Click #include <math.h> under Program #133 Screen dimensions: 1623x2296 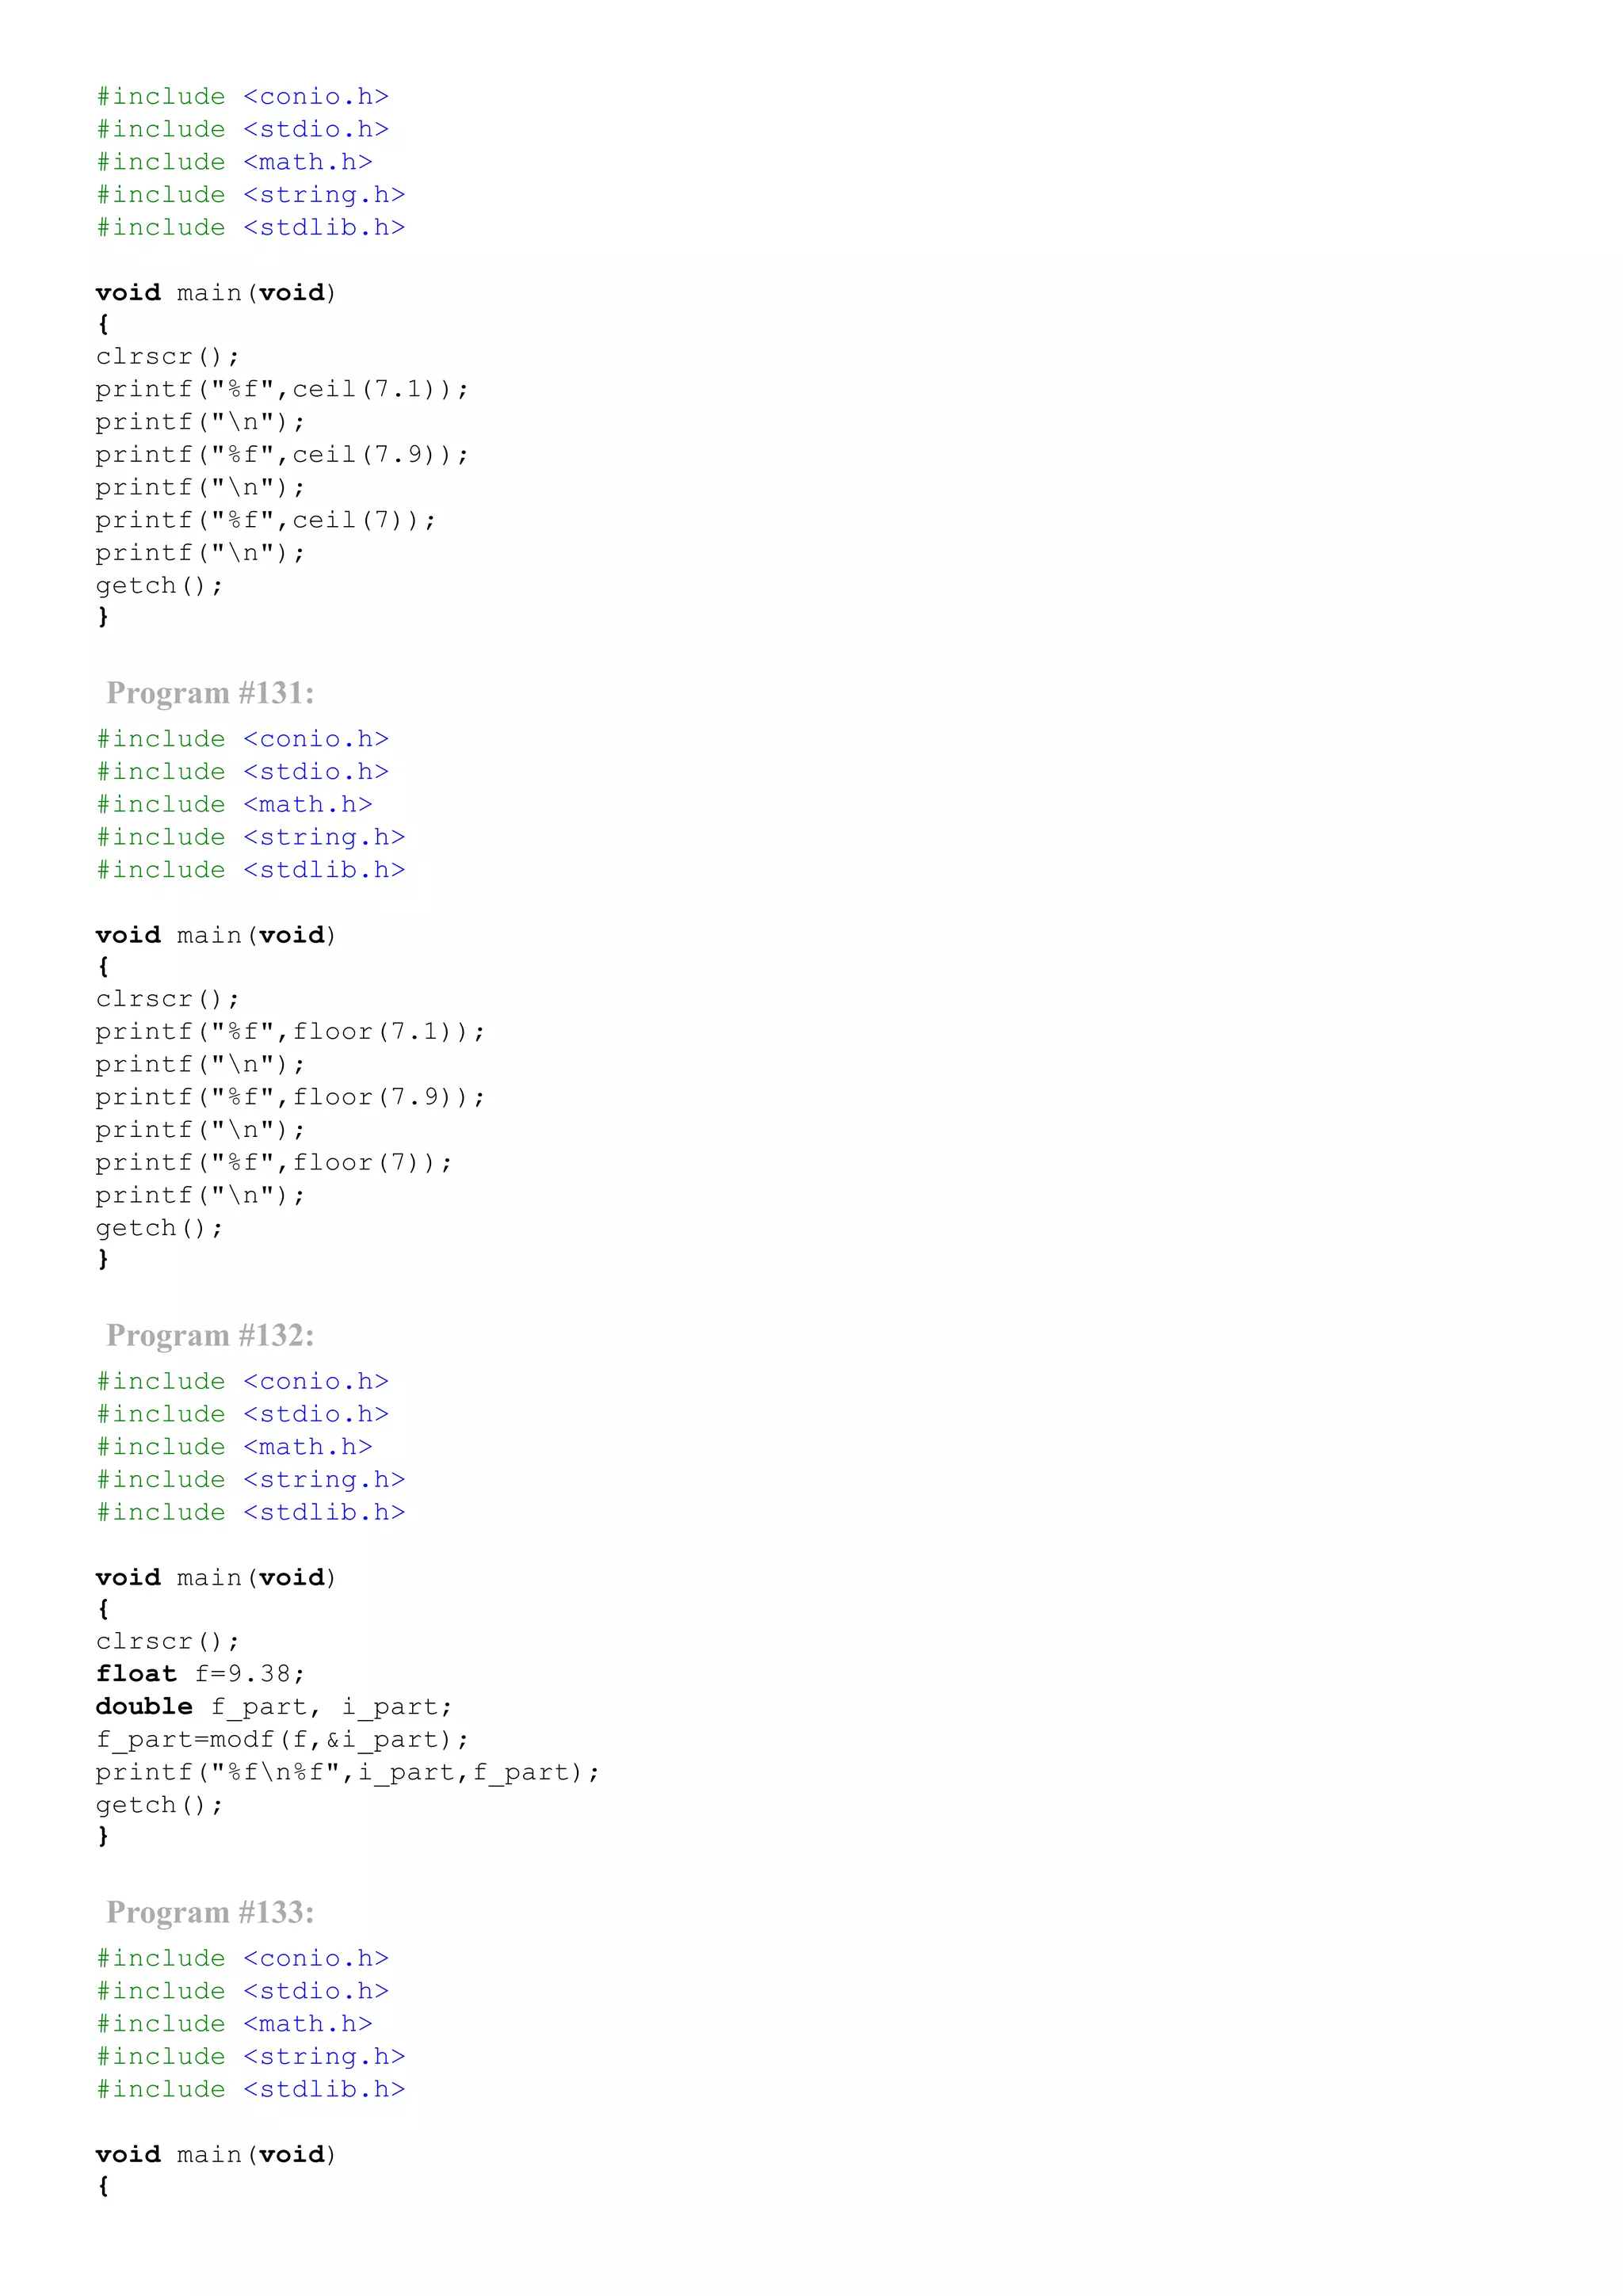pyautogui.click(x=235, y=2024)
